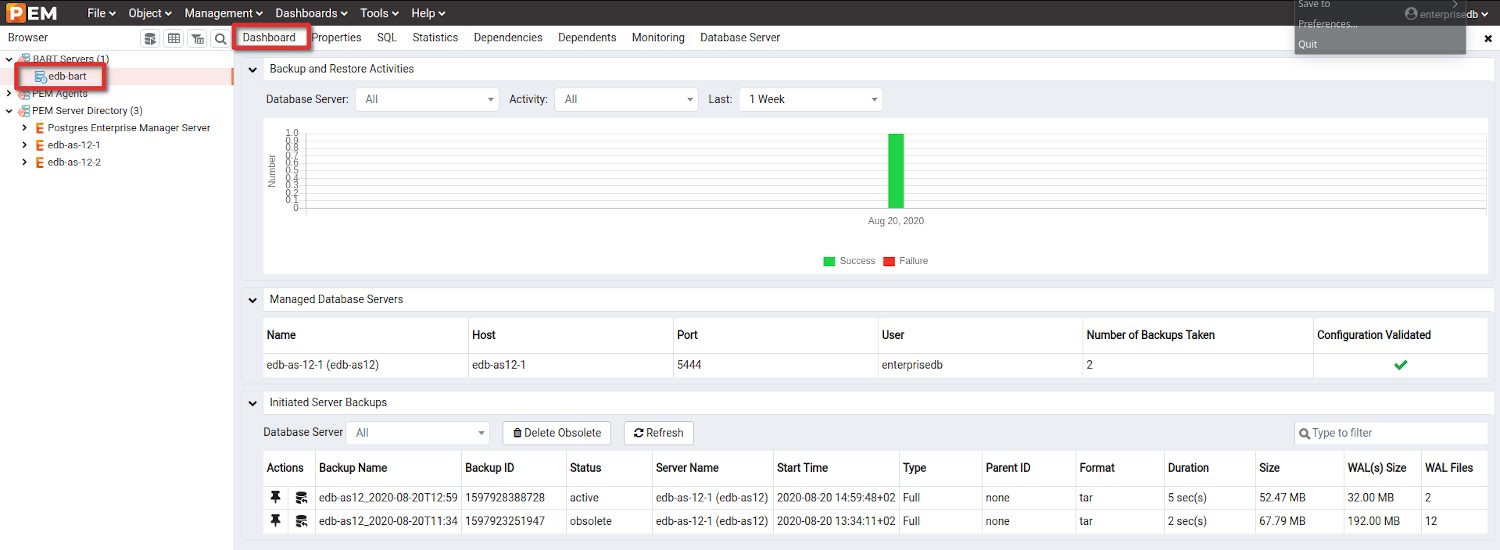Image resolution: width=1500 pixels, height=550 pixels.
Task: Close the dashboard panel with the X icon
Action: pyautogui.click(x=1488, y=38)
